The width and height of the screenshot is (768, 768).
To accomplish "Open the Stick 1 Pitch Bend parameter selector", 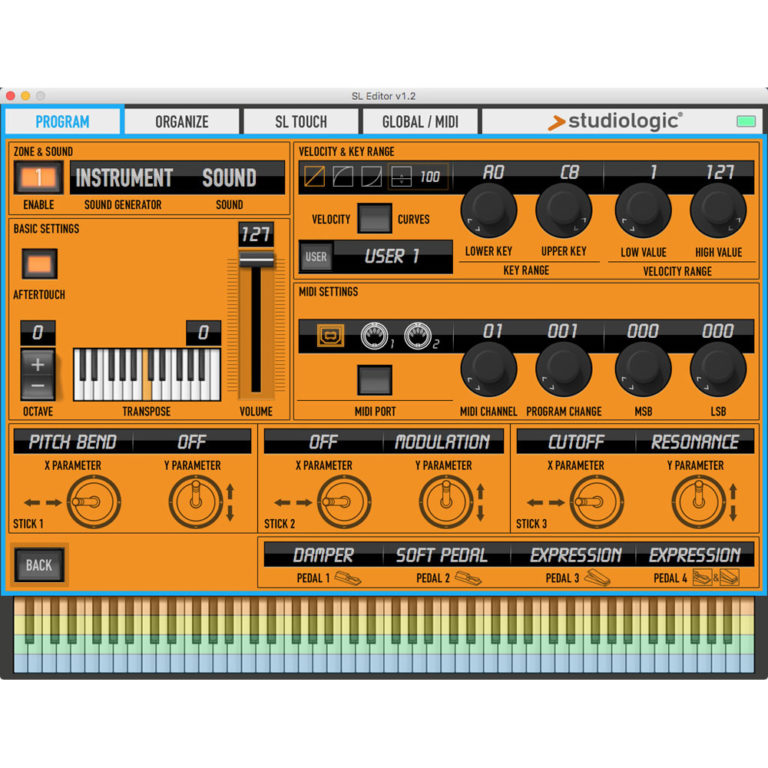I will pyautogui.click(x=72, y=441).
